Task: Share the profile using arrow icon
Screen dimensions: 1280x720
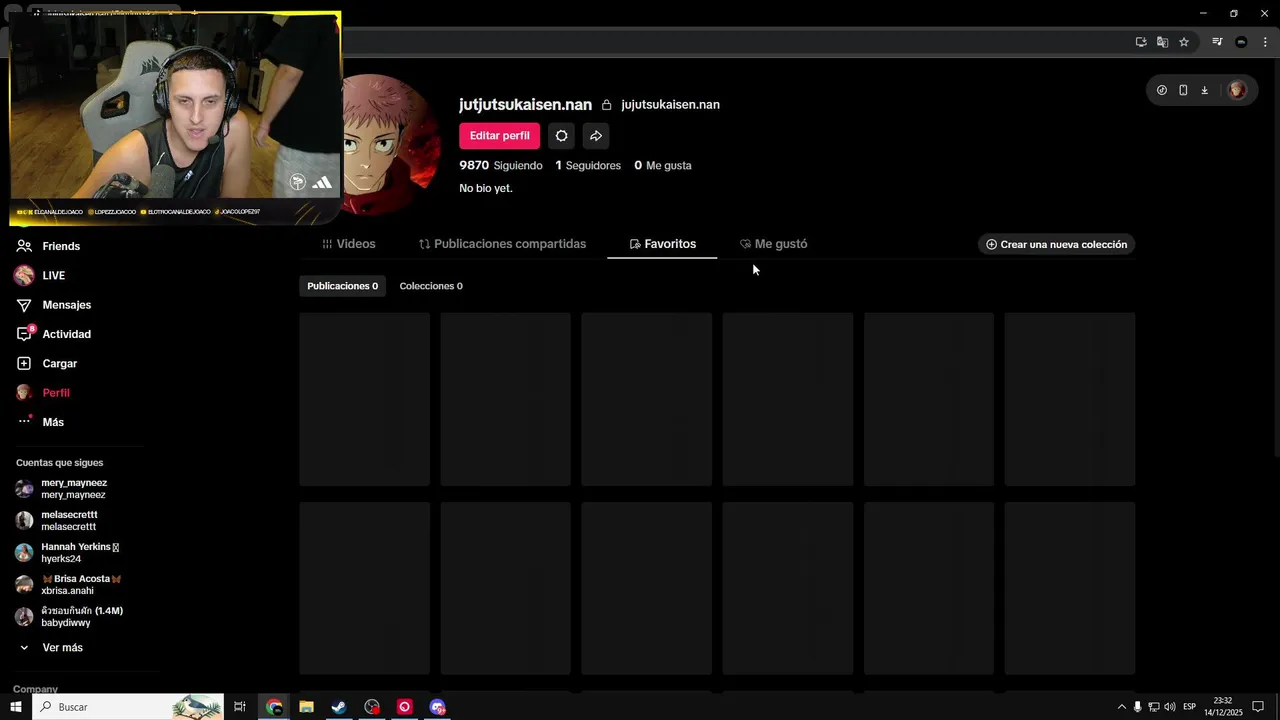Action: 596,136
